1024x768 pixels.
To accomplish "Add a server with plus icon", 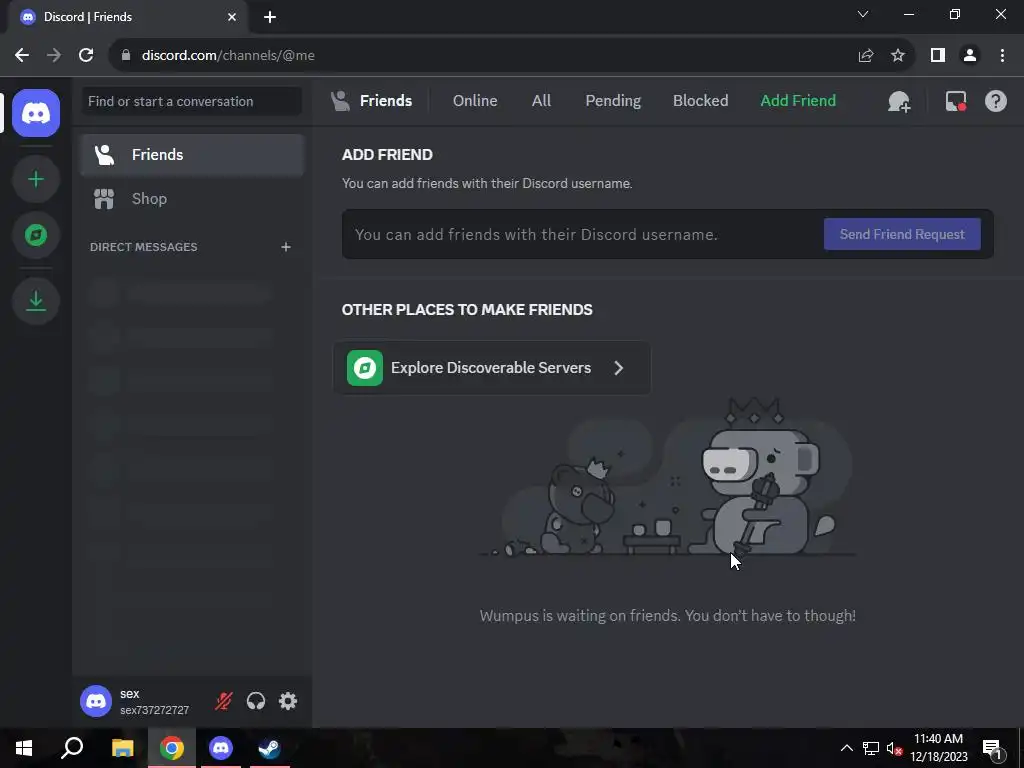I will click(36, 179).
